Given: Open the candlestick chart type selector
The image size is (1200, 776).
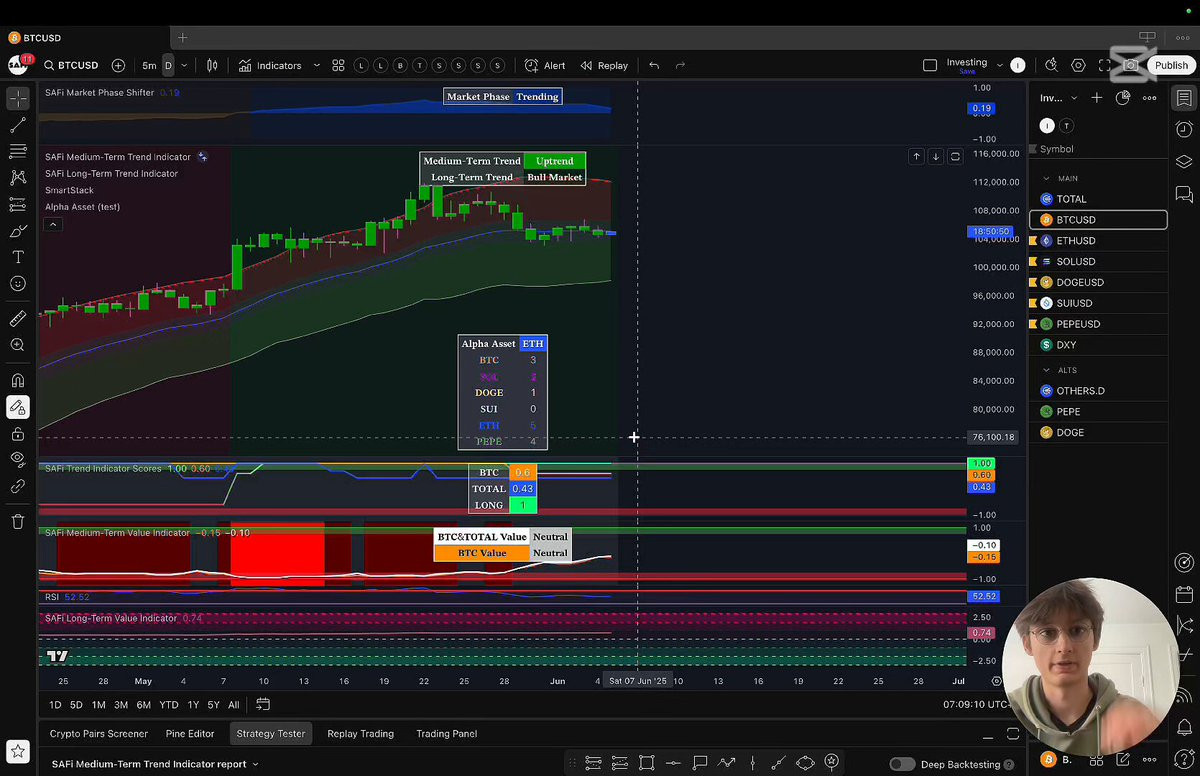Looking at the screenshot, I should point(212,65).
